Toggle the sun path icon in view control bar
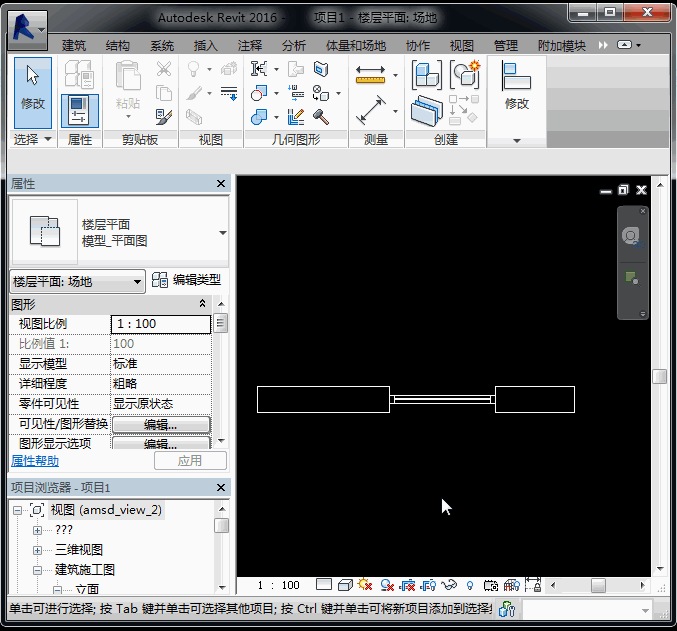 [x=364, y=585]
